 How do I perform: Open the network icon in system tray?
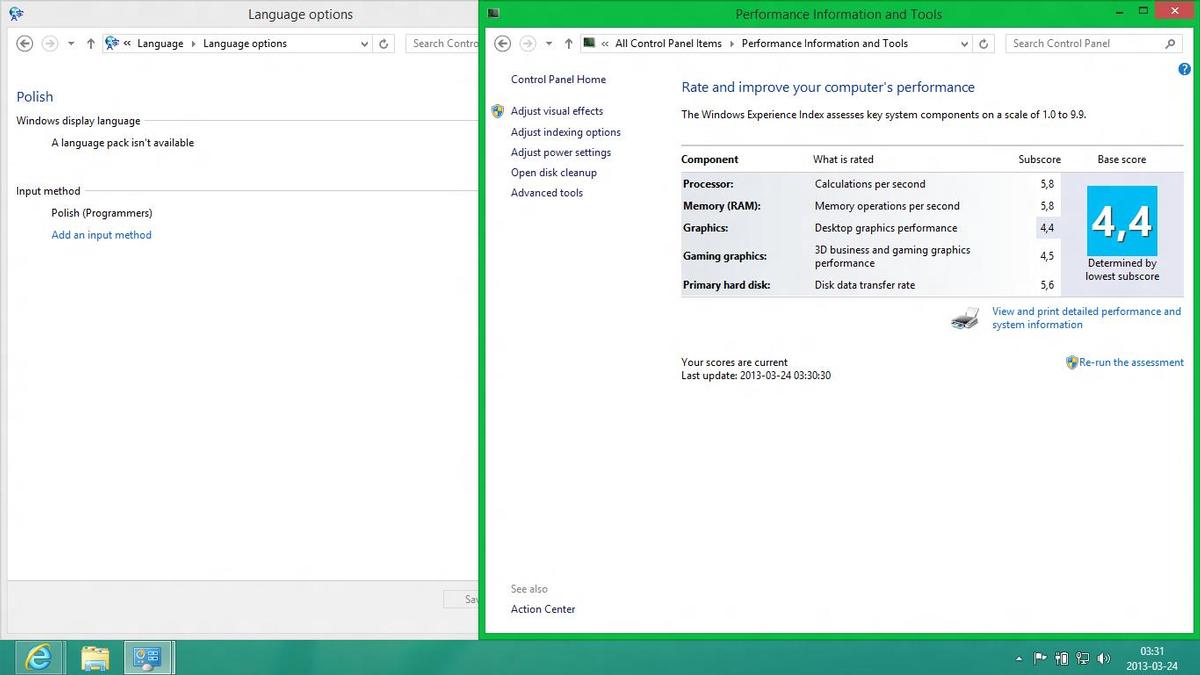point(1083,658)
